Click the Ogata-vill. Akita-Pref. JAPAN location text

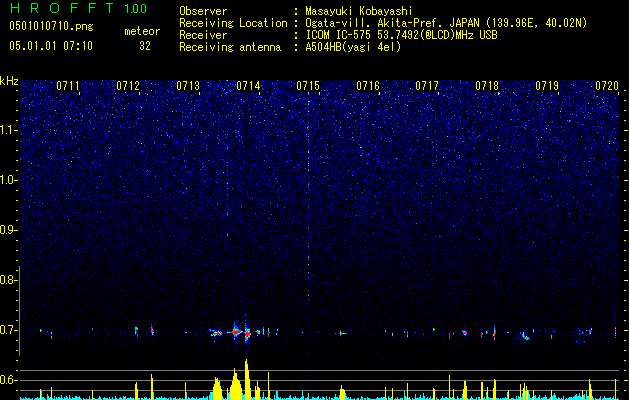pyautogui.click(x=446, y=23)
